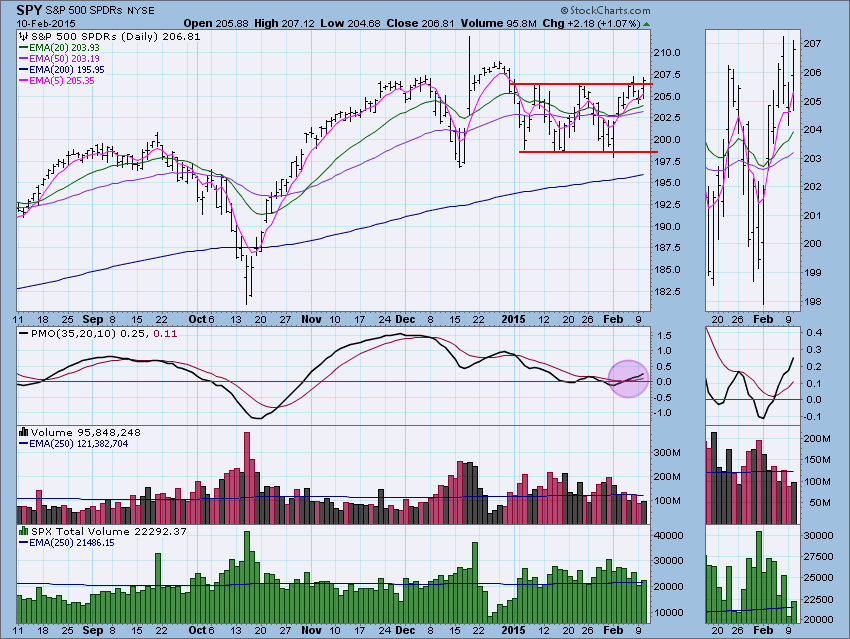Click the 198 label on zoomed price scale
850x639 pixels.
[812, 302]
